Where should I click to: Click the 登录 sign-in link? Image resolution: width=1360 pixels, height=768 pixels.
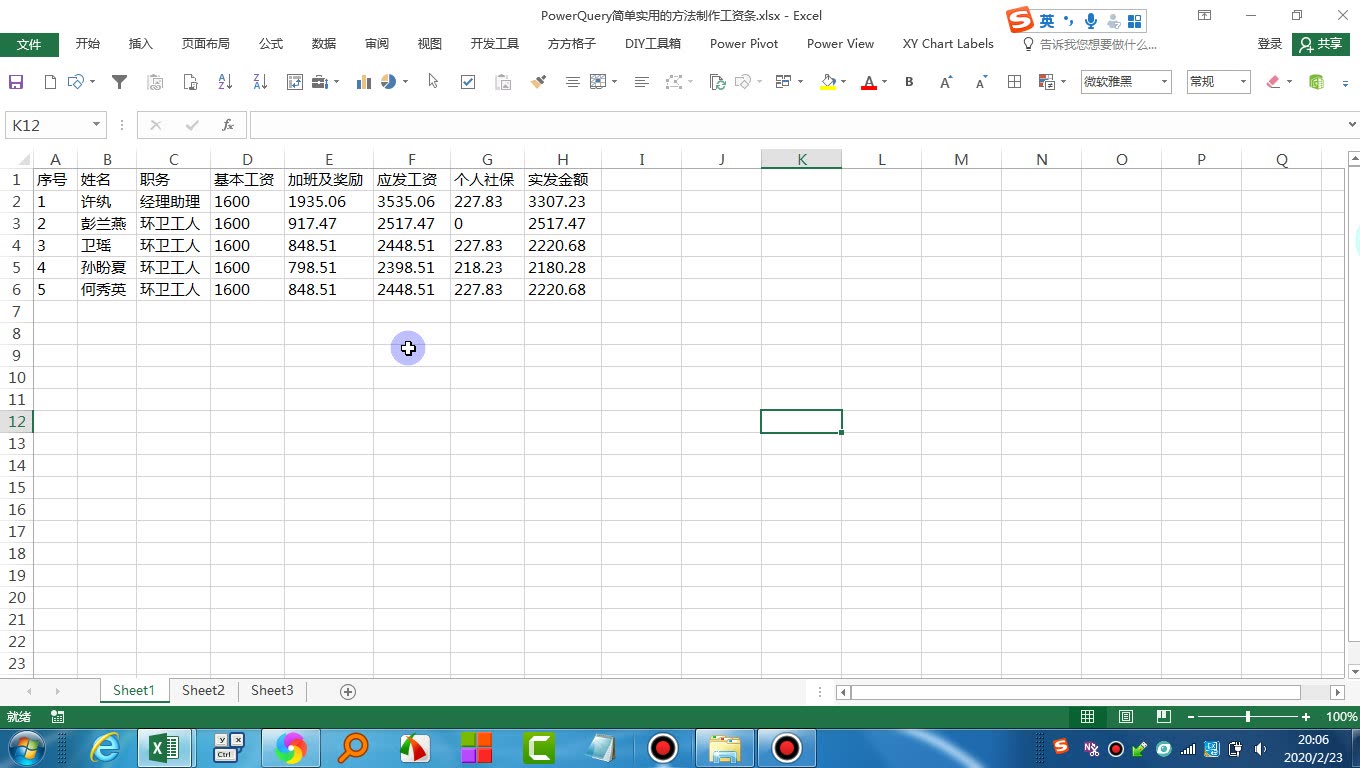1270,44
